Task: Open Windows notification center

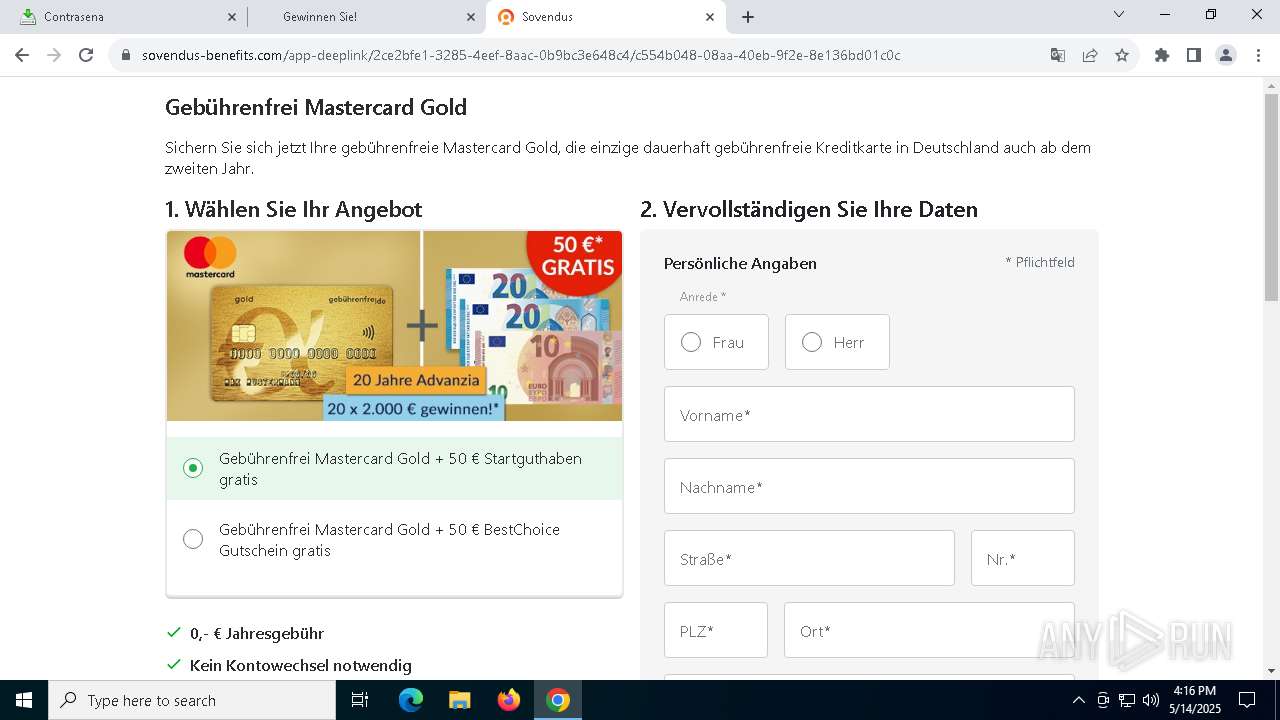Action: (x=1247, y=700)
